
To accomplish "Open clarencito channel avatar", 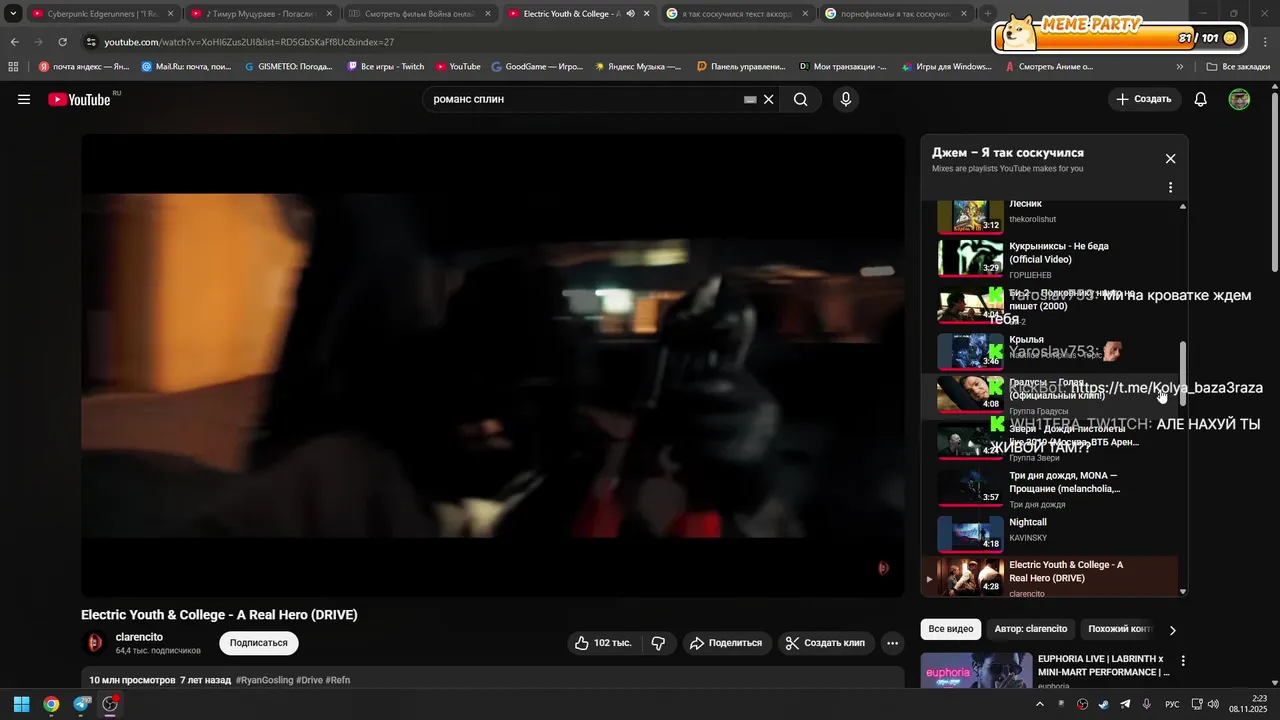I will (95, 643).
